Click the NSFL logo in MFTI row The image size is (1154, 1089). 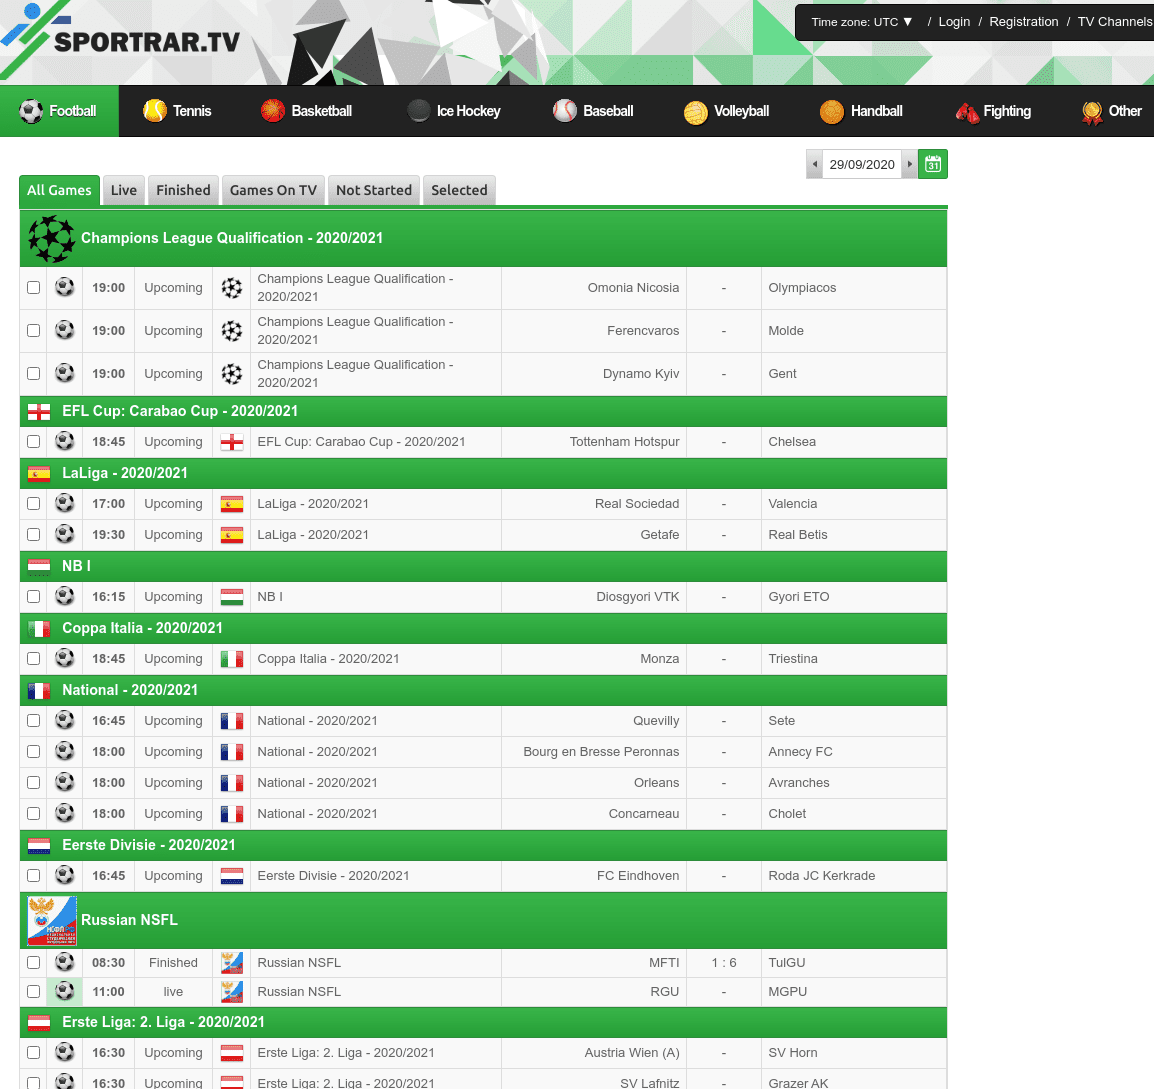232,962
